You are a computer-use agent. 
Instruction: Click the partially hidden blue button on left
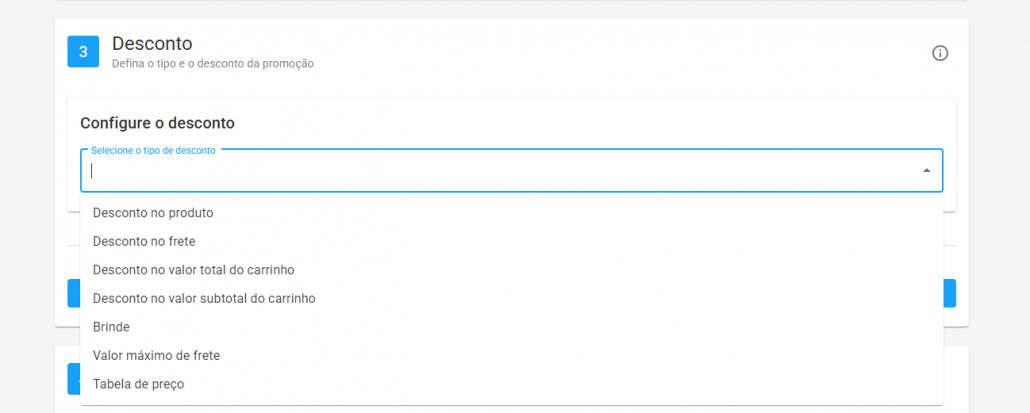click(x=73, y=293)
